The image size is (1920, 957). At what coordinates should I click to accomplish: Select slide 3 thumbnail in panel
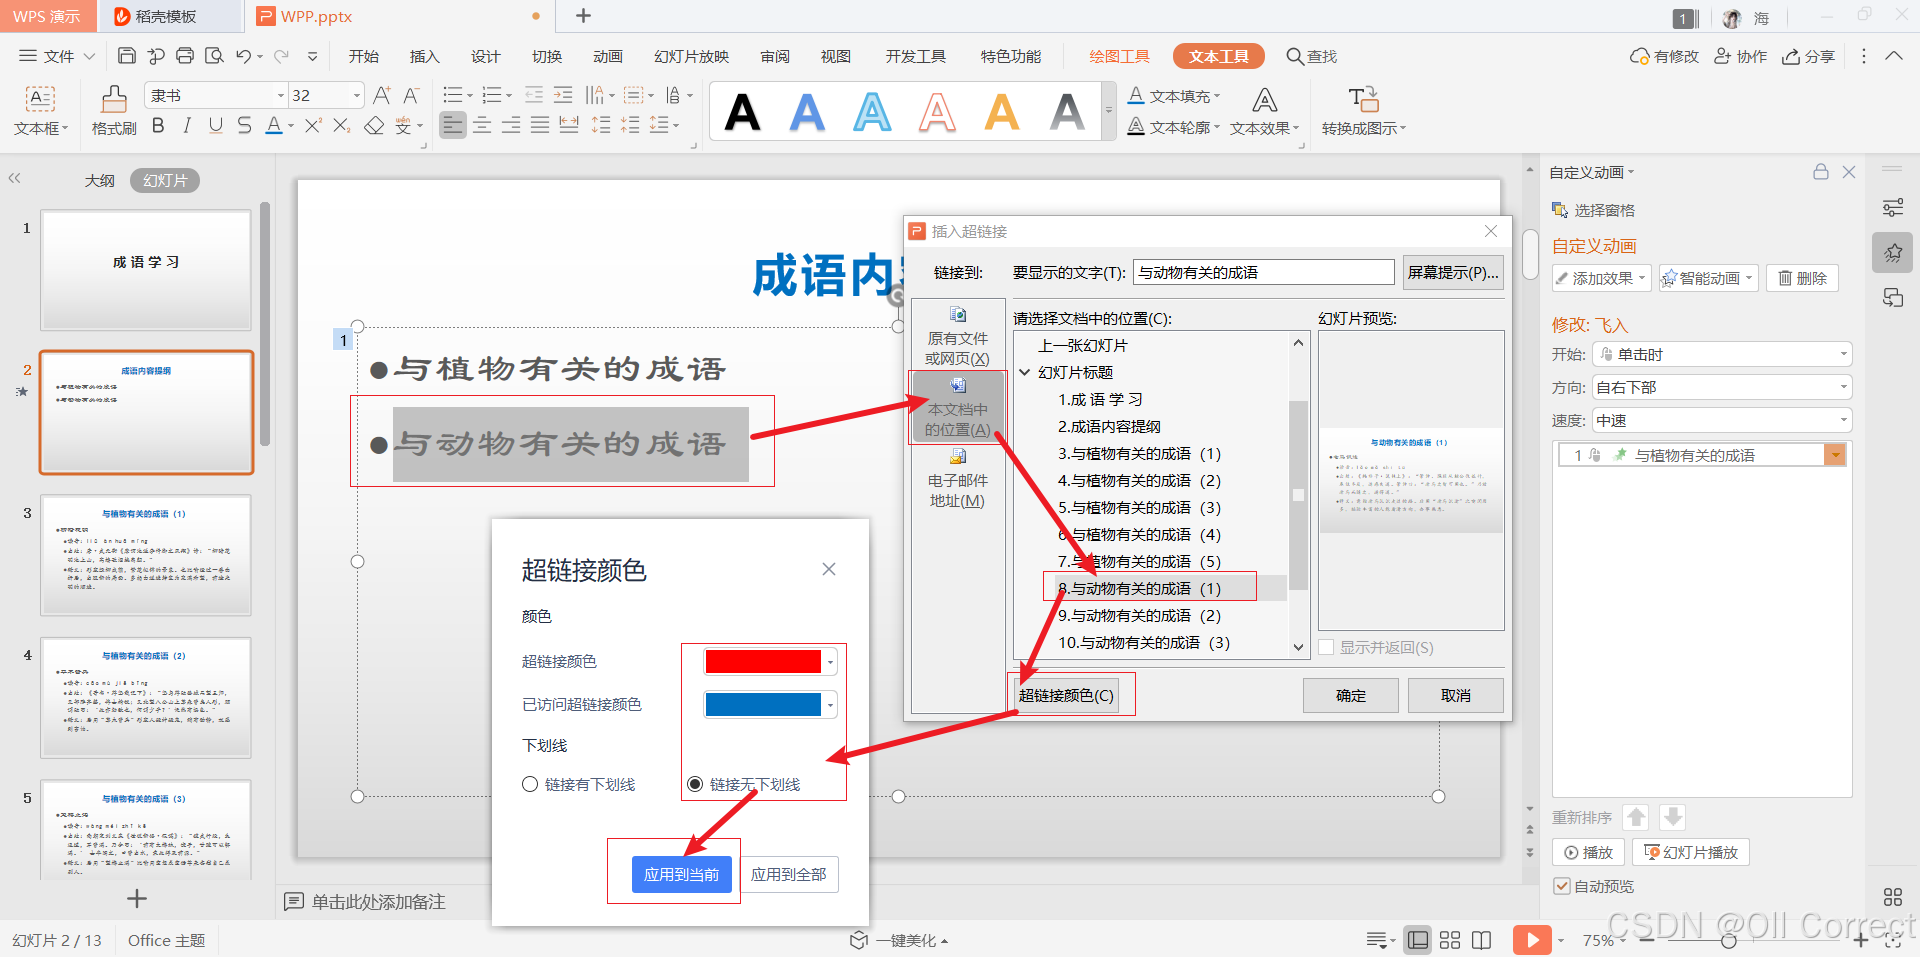click(x=146, y=555)
